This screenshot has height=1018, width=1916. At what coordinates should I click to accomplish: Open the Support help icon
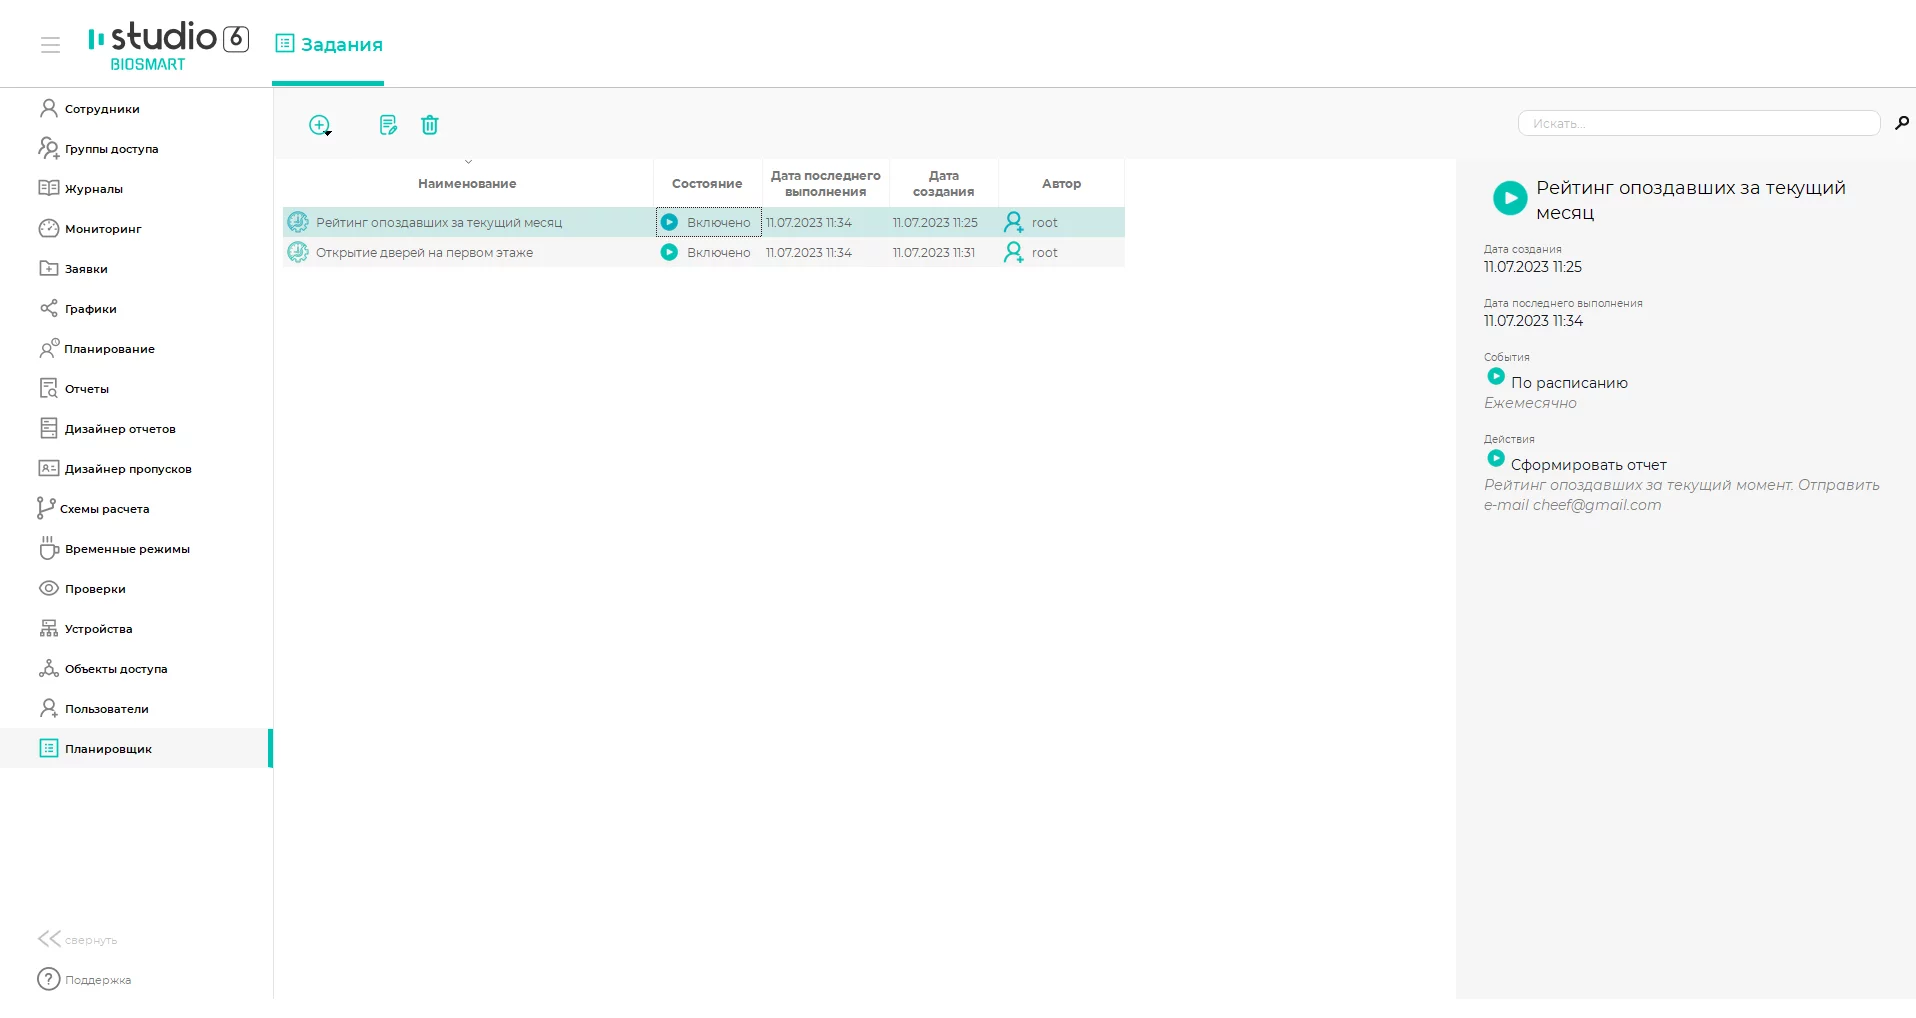(x=48, y=979)
